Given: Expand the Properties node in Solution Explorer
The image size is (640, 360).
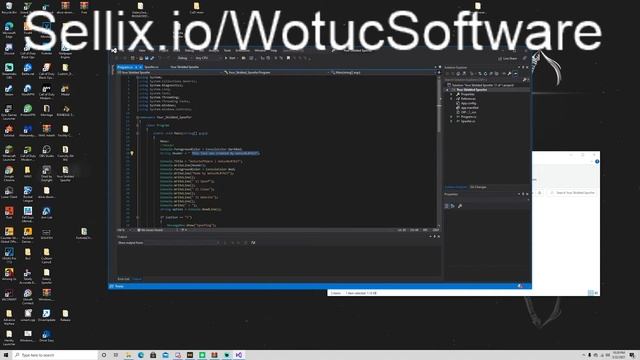Looking at the screenshot, I should pyautogui.click(x=451, y=94).
